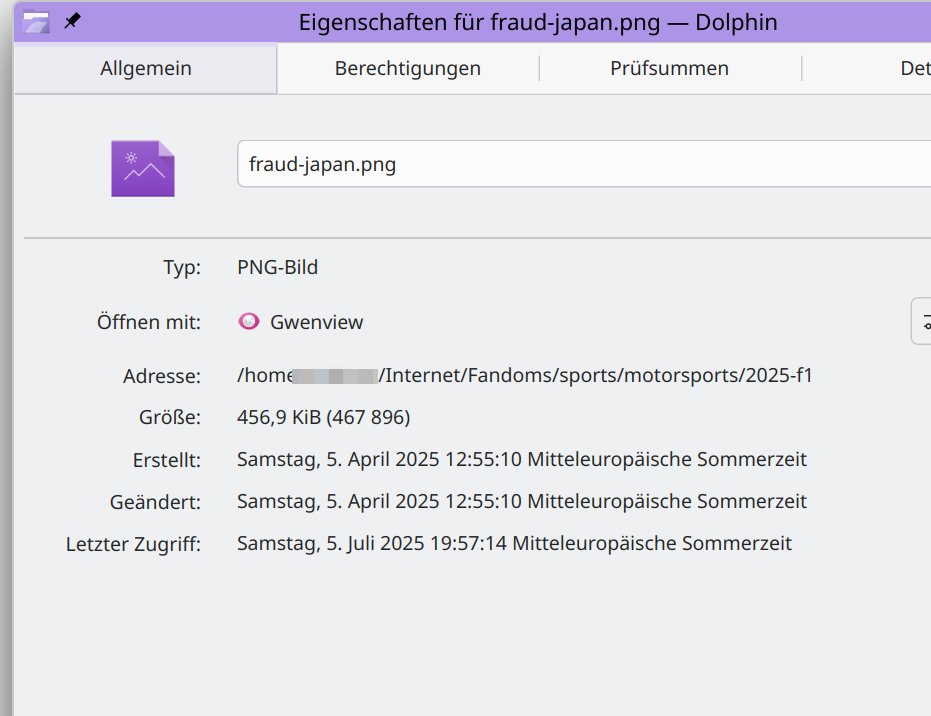Screen dimensions: 931x716
Task: Click the 'Gwenview' open-with label
Action: coord(316,322)
